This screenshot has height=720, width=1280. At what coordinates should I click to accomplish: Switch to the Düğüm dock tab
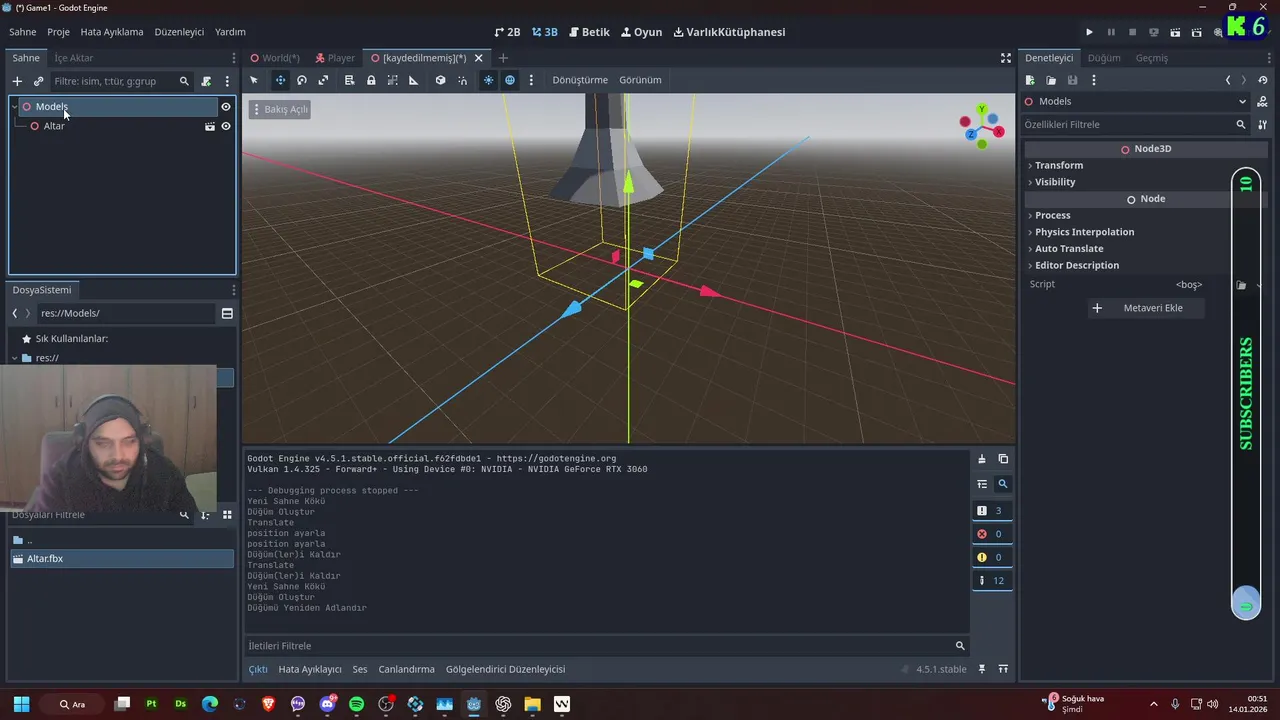[x=1104, y=58]
